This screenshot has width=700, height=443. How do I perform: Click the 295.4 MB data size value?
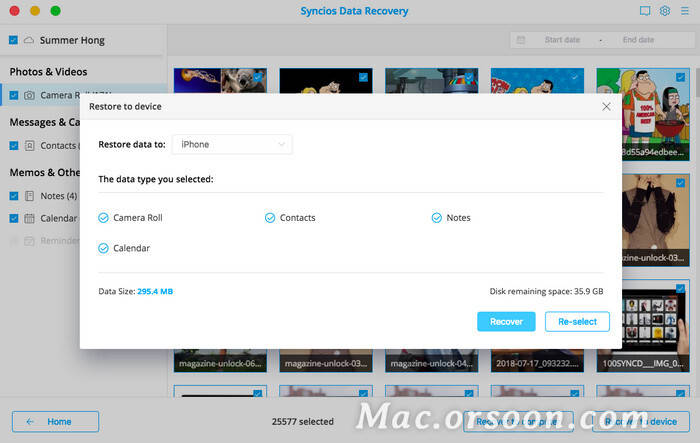[x=155, y=291]
